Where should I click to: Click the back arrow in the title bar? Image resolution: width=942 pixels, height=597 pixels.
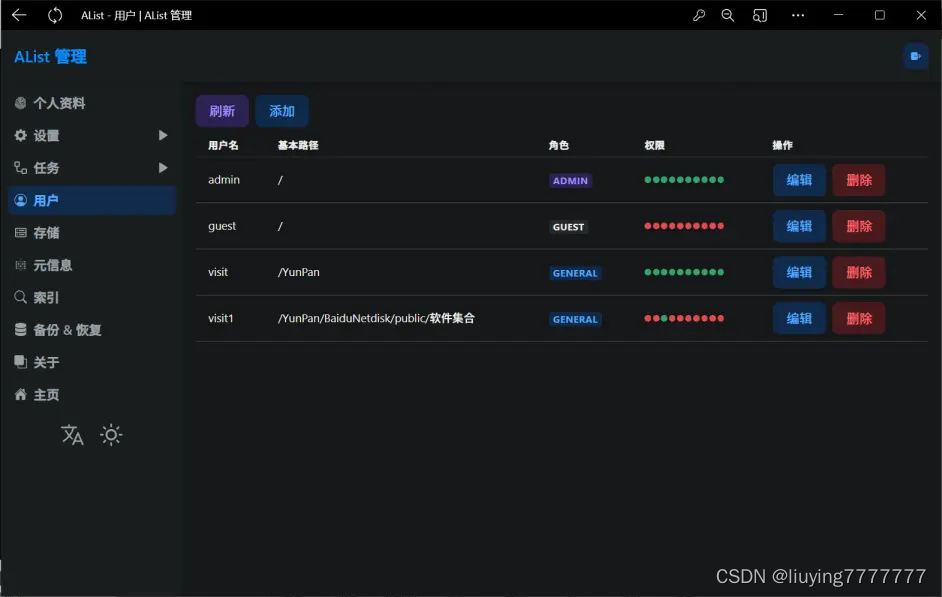point(18,15)
